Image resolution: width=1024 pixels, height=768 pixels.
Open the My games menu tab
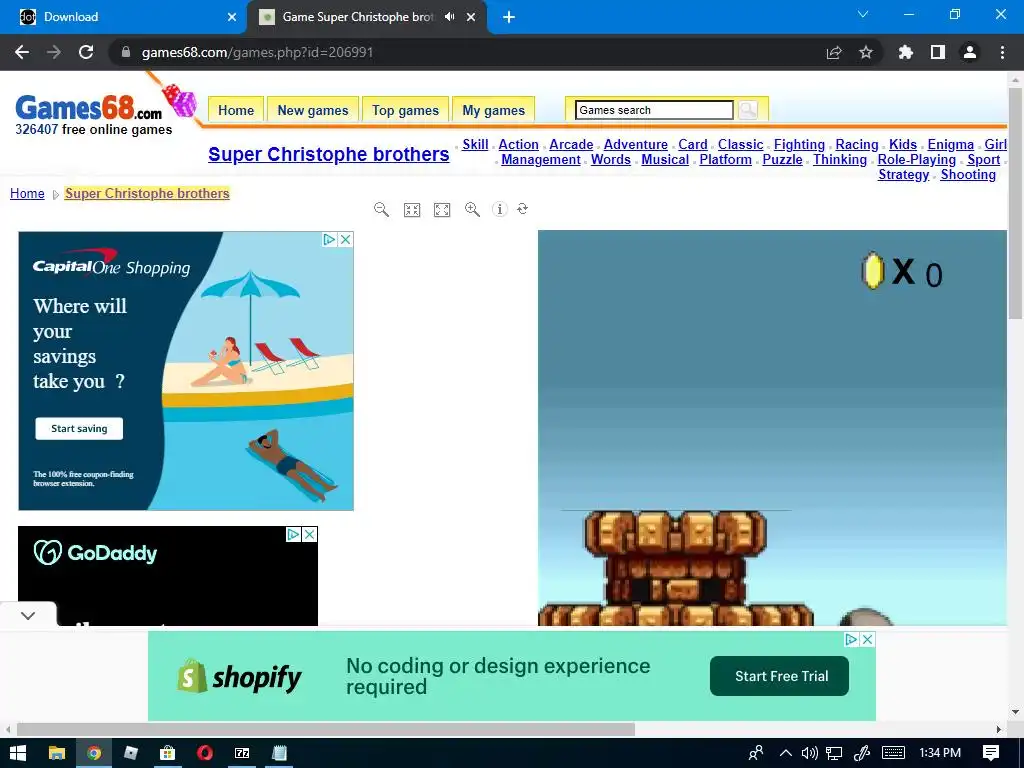494,110
